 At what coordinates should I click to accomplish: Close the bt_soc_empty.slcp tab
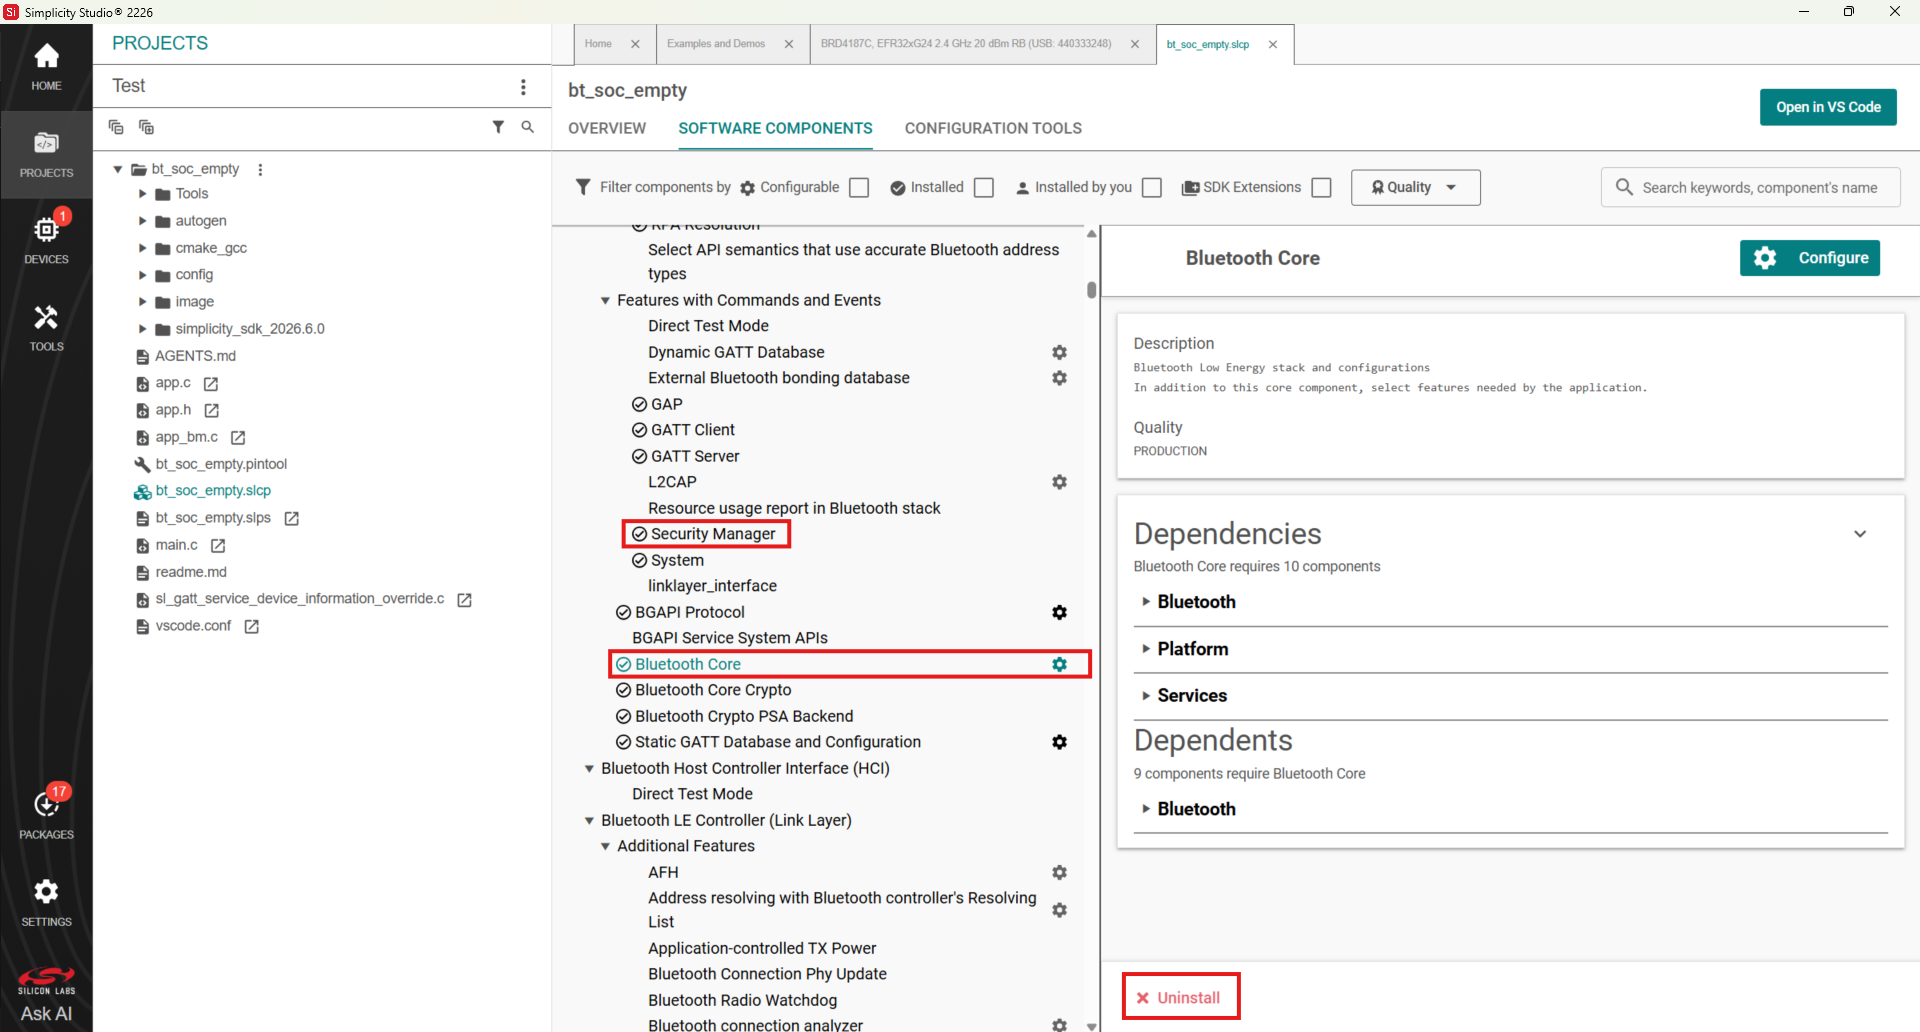[x=1273, y=44]
